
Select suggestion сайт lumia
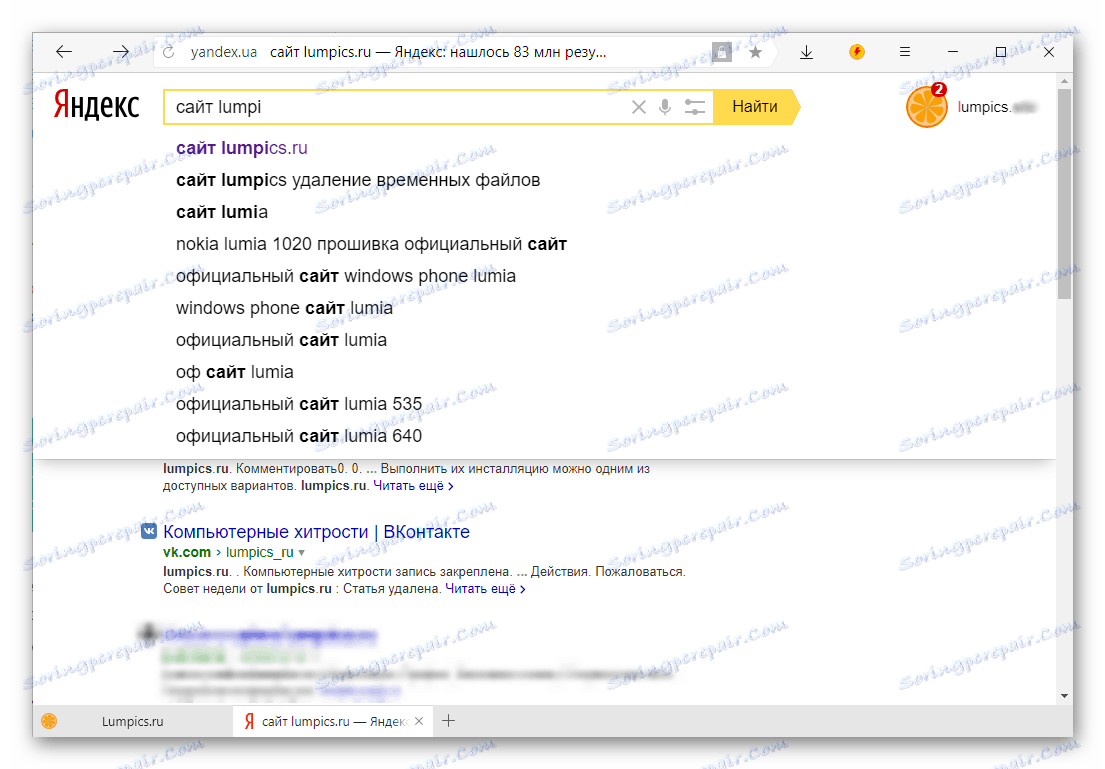(222, 212)
